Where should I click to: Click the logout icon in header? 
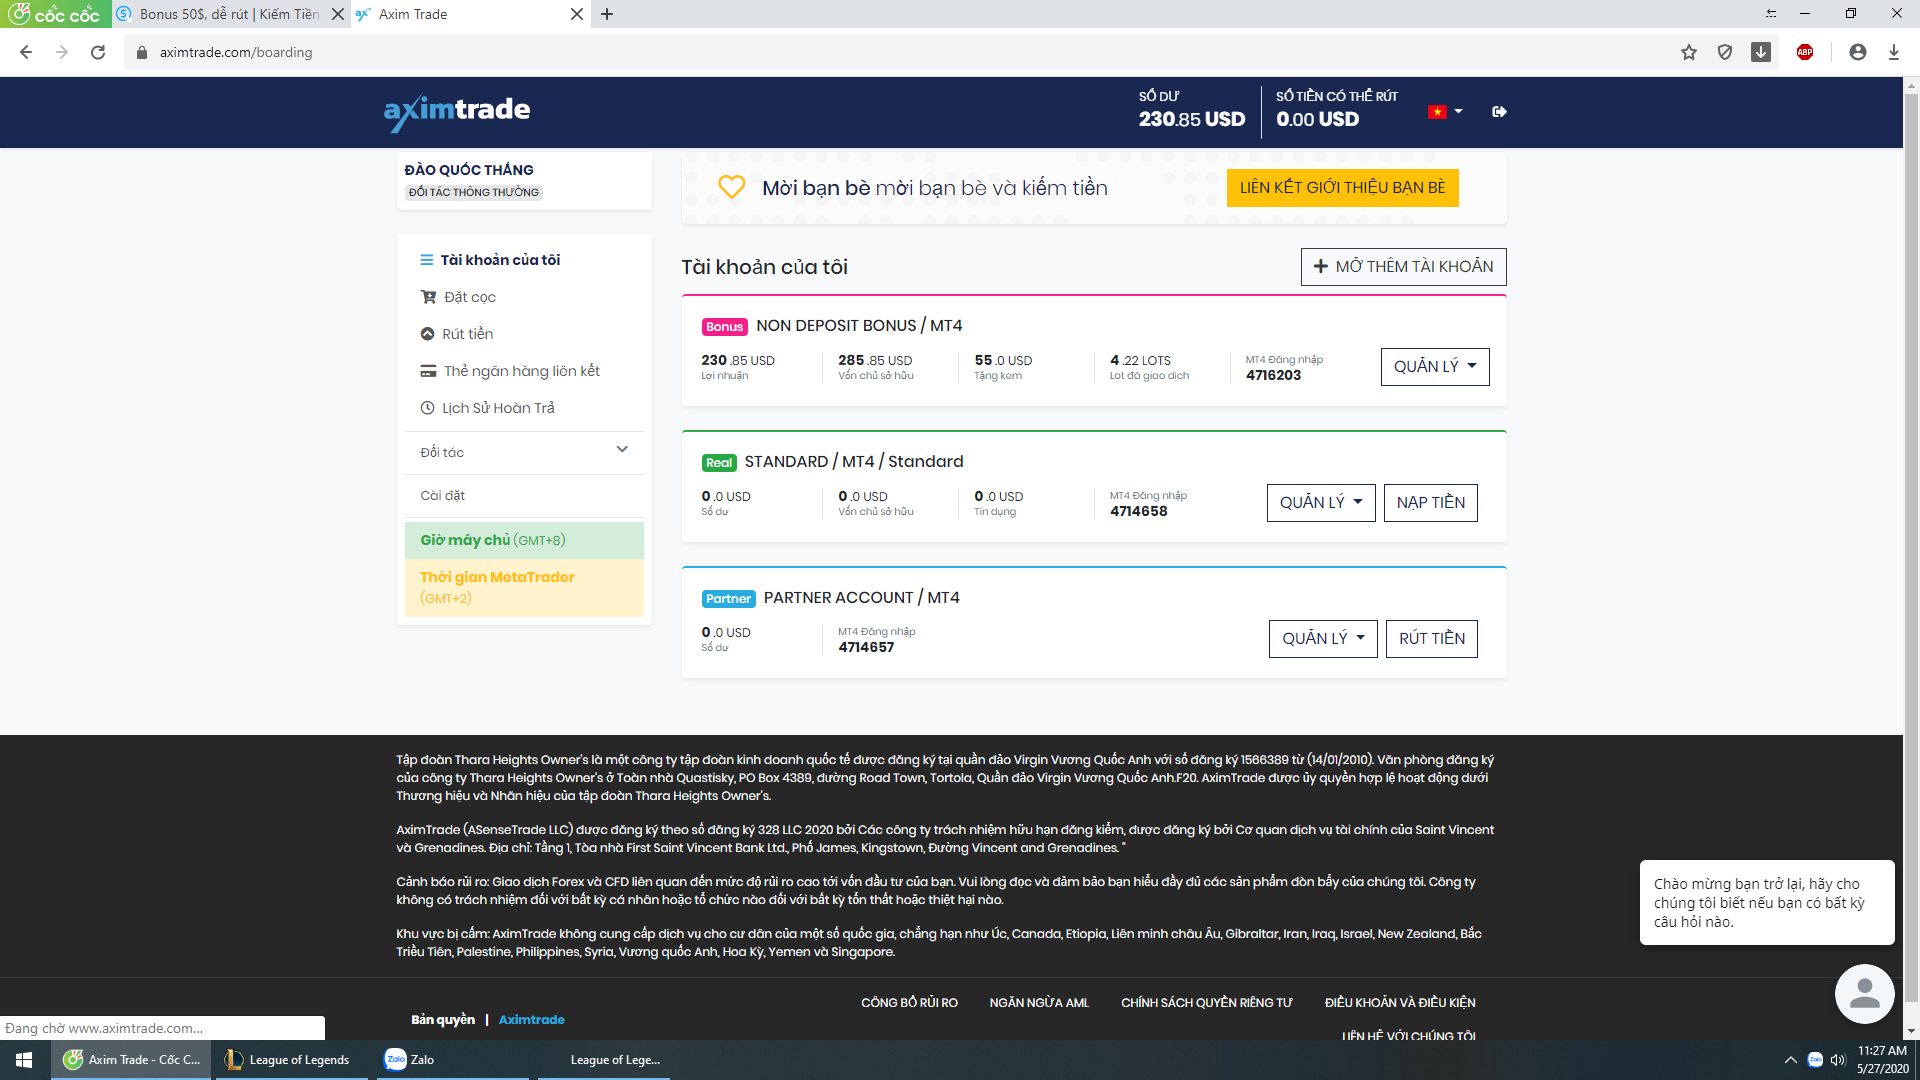pyautogui.click(x=1498, y=112)
